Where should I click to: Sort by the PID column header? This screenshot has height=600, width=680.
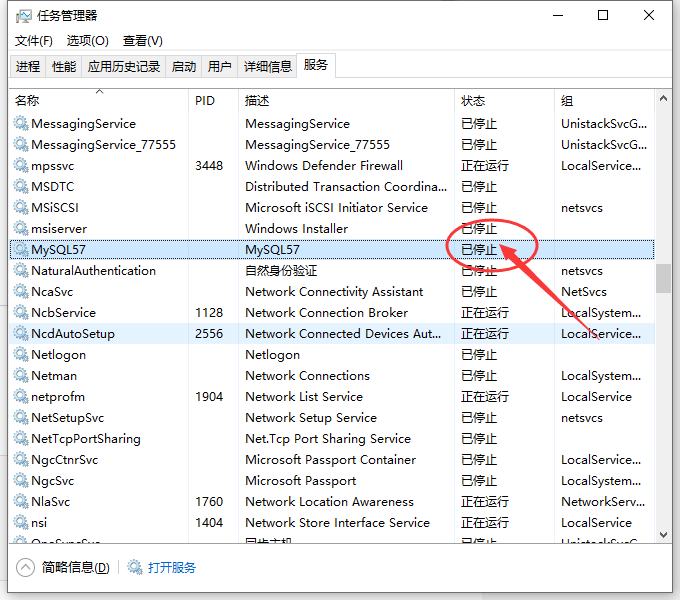tap(213, 101)
